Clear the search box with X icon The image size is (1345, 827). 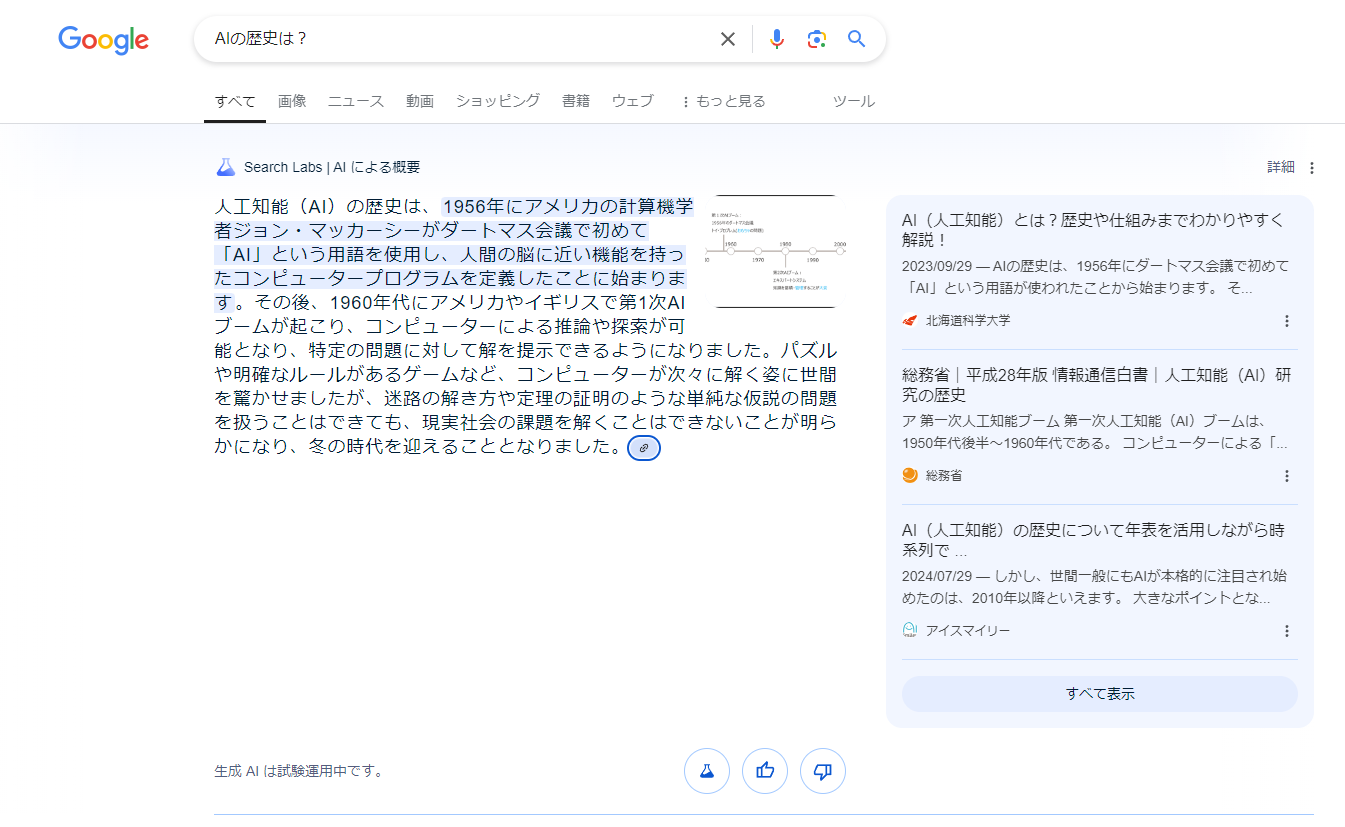point(728,39)
